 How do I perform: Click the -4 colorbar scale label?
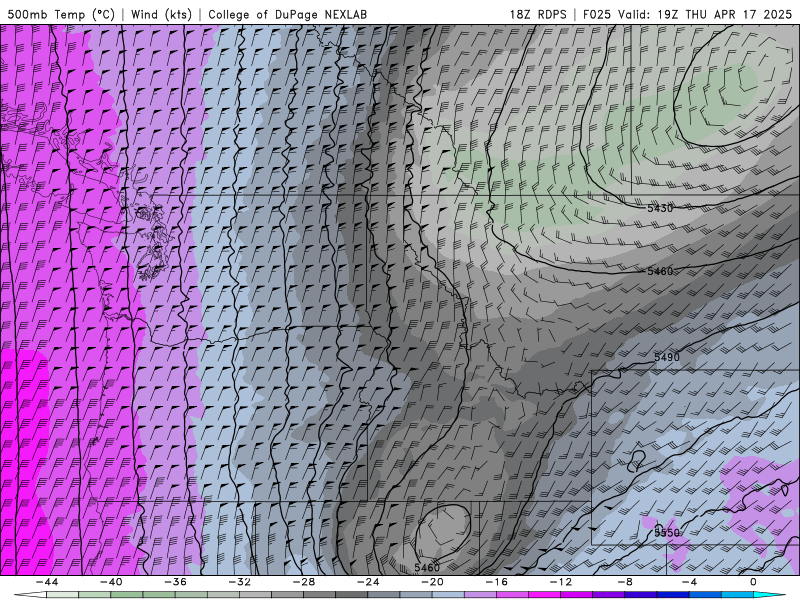689,582
